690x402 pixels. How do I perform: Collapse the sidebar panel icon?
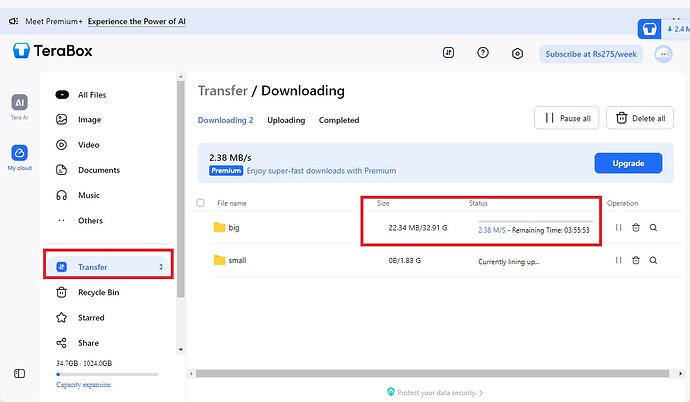click(x=19, y=373)
